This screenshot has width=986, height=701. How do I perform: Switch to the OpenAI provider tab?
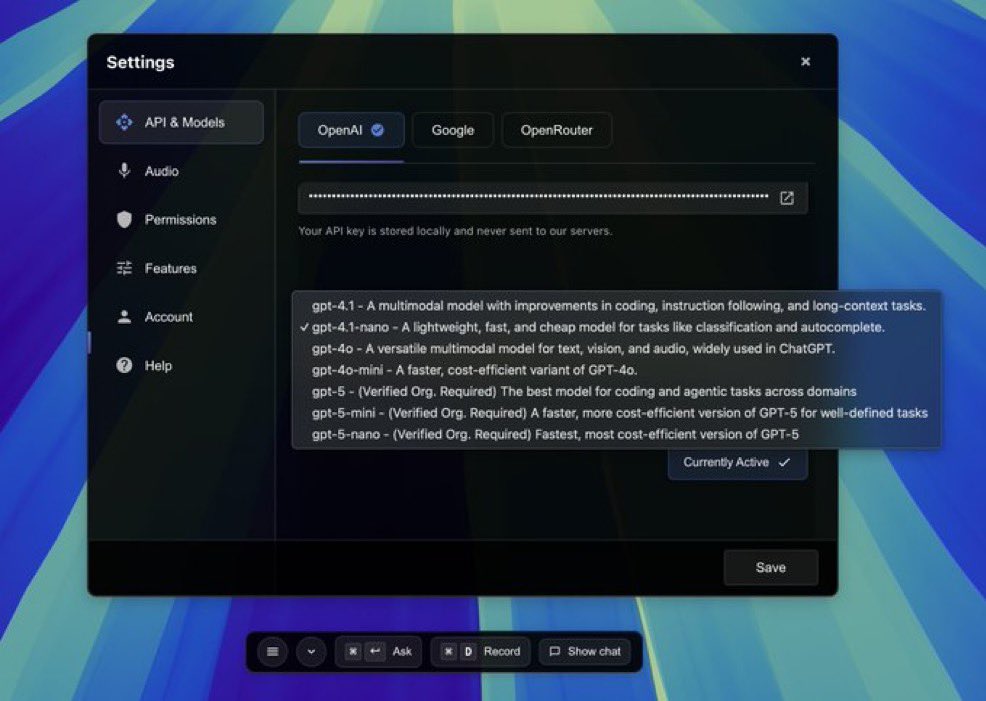(351, 130)
